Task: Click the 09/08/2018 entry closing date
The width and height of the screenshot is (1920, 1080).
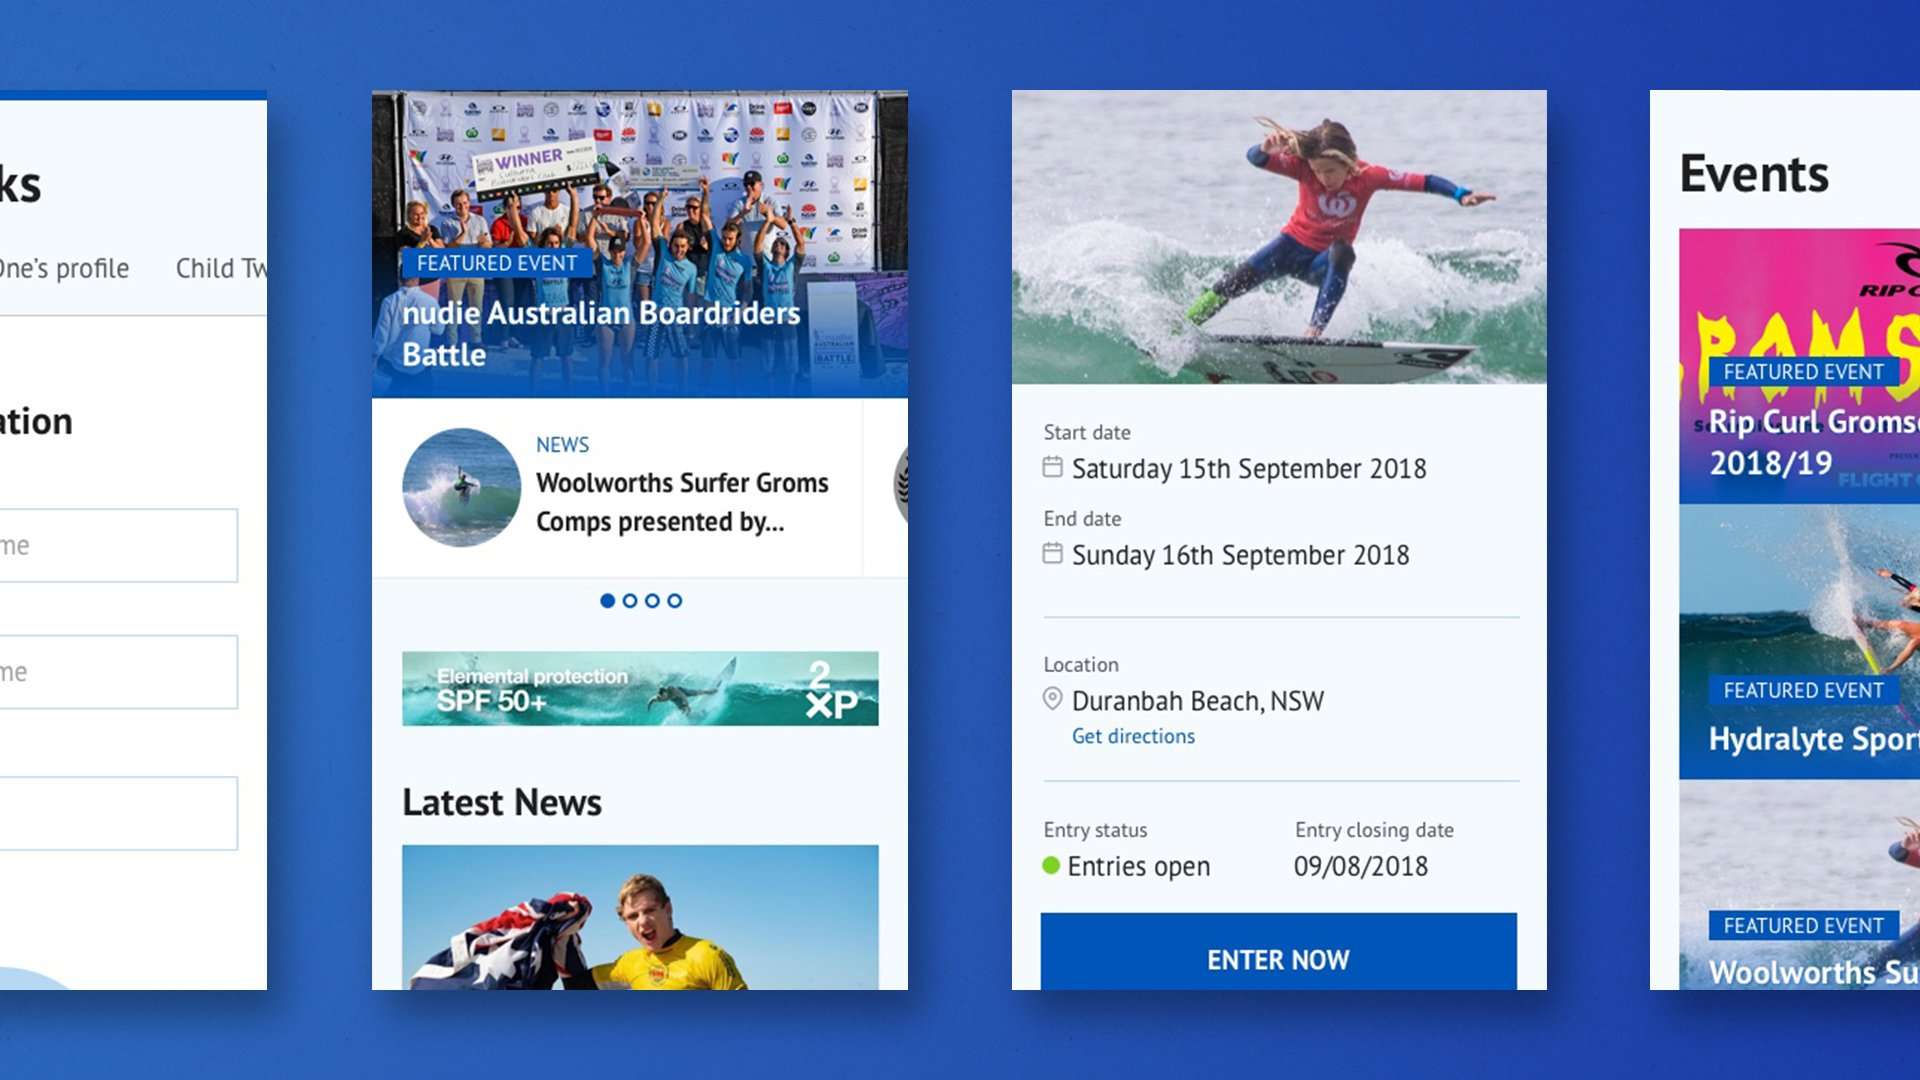Action: 1361,866
